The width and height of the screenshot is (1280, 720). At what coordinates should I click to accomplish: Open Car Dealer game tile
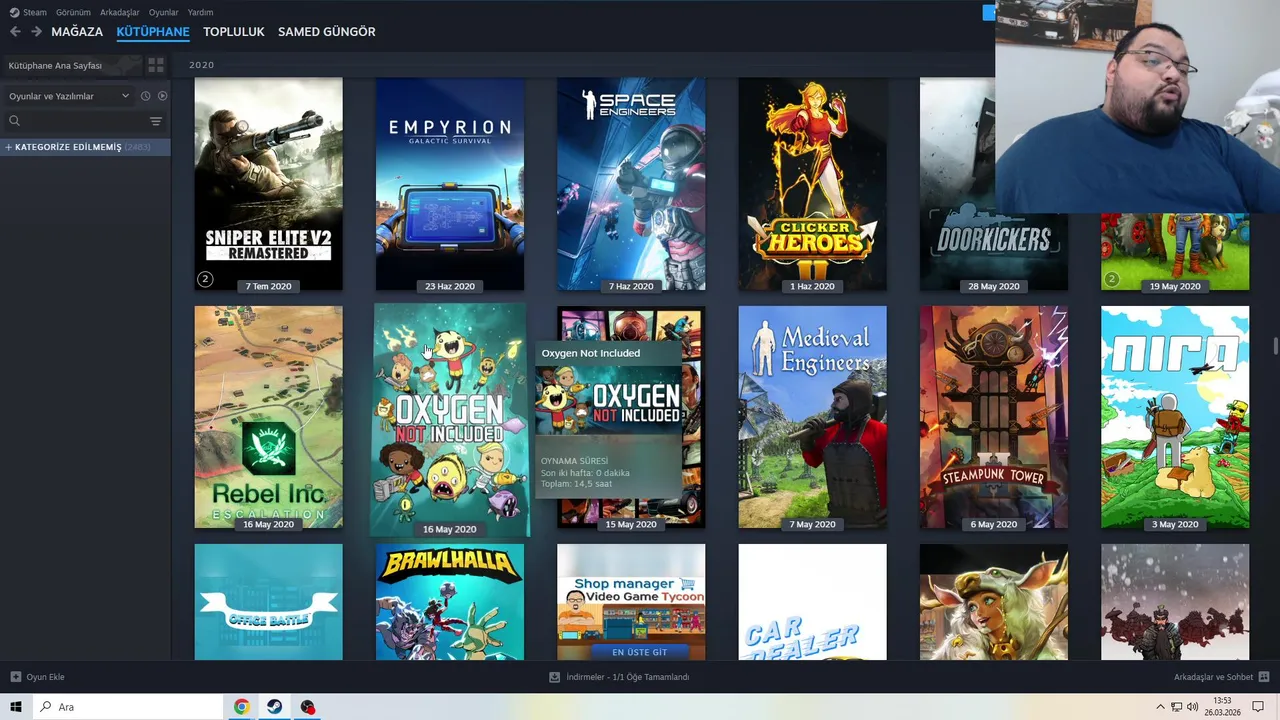(812, 602)
